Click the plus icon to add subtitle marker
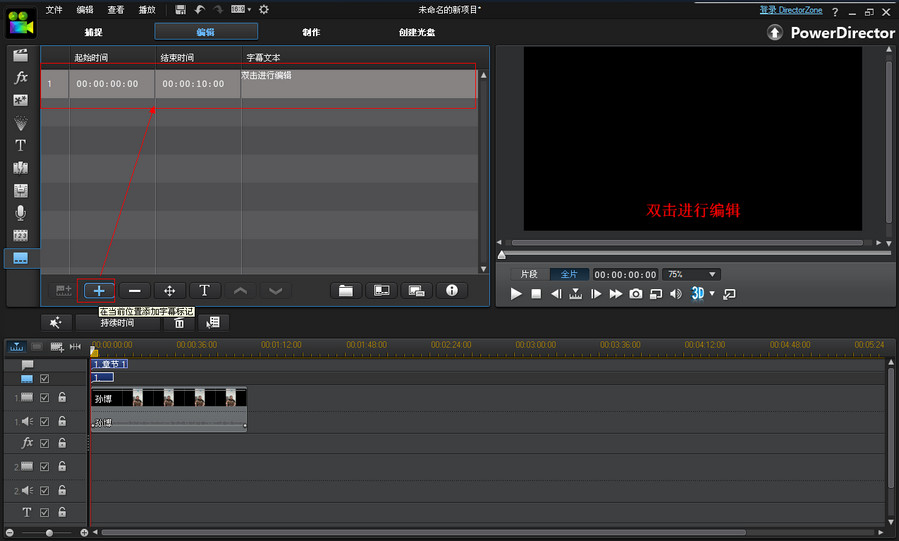 point(99,290)
